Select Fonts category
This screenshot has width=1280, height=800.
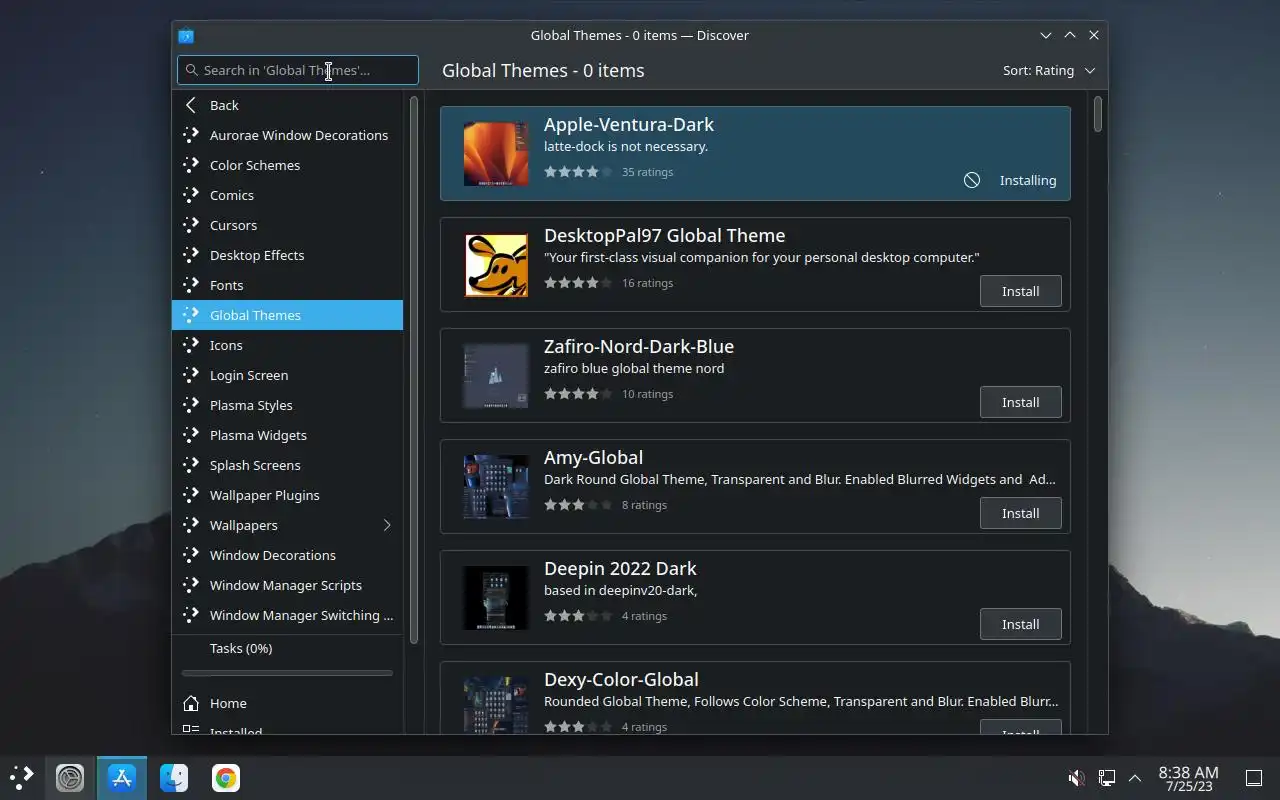[288, 285]
